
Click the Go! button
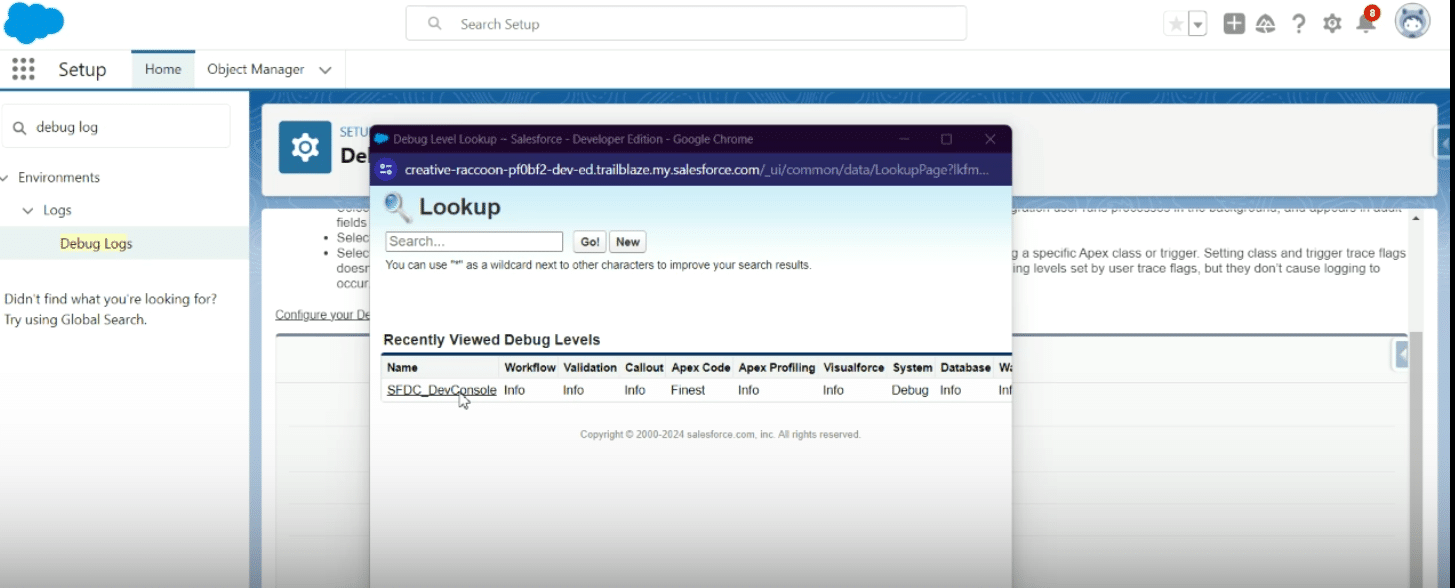click(590, 242)
